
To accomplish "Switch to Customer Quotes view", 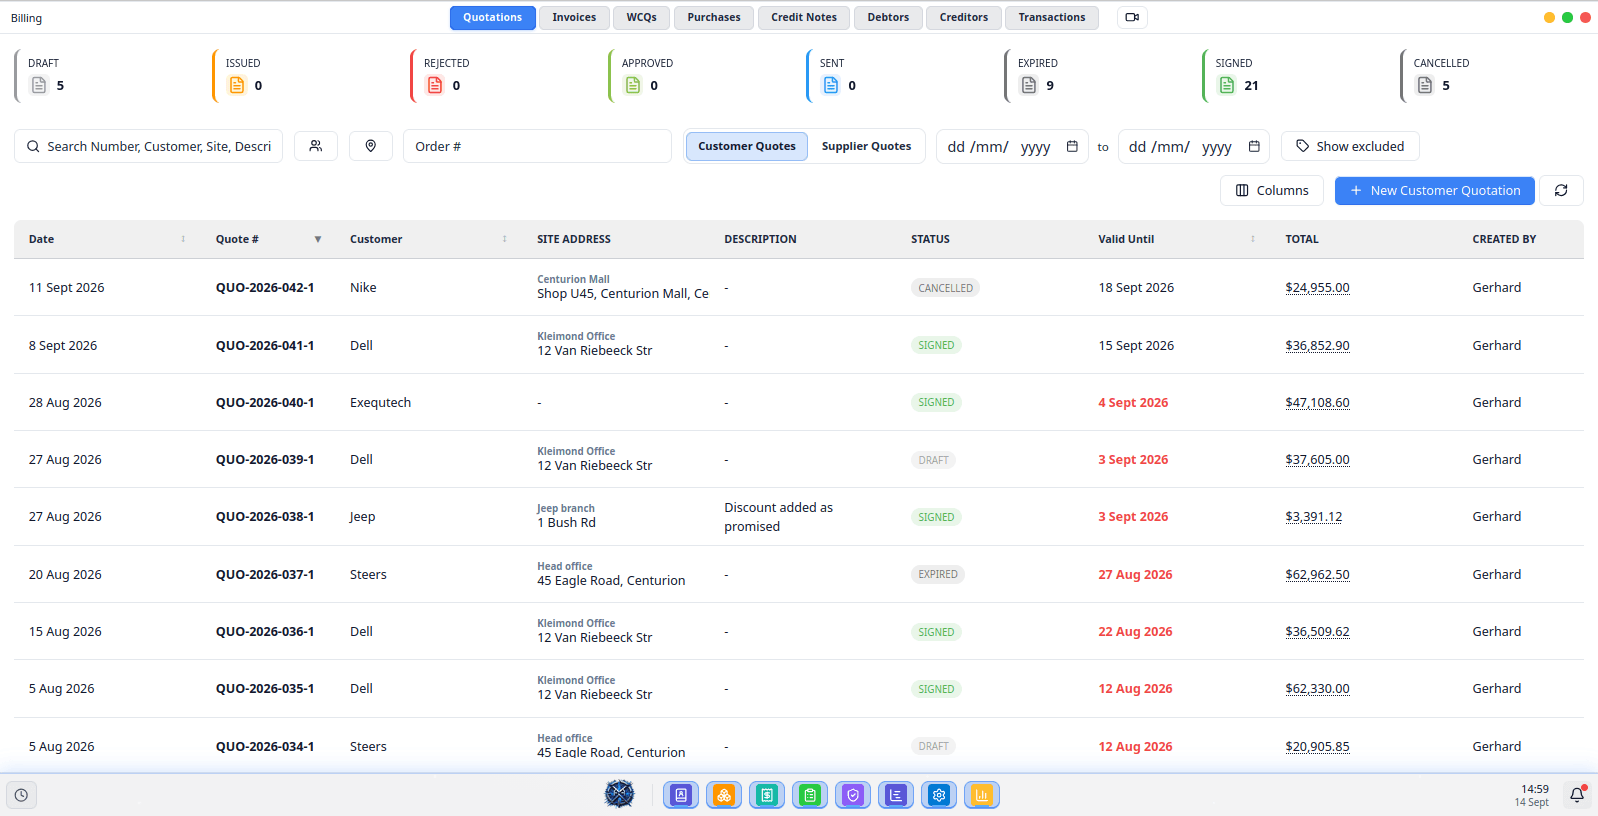I will tap(747, 146).
